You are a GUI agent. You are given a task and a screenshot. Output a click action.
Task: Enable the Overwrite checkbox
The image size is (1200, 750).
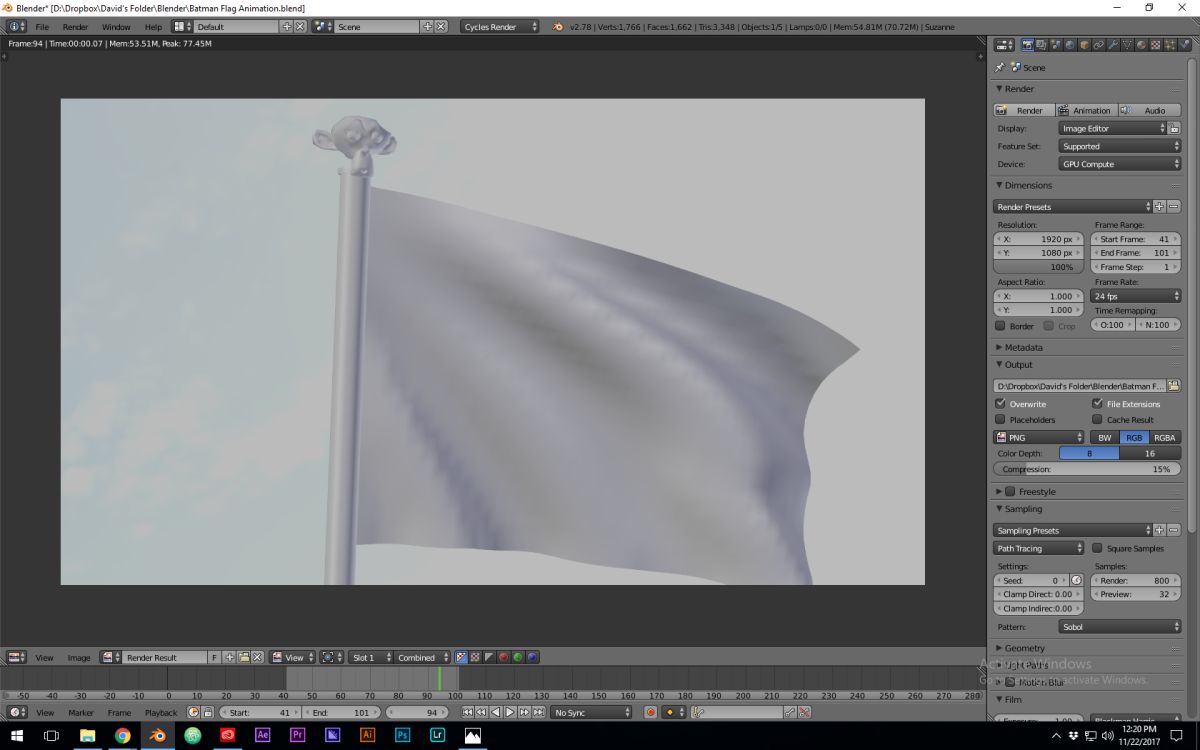(1001, 403)
